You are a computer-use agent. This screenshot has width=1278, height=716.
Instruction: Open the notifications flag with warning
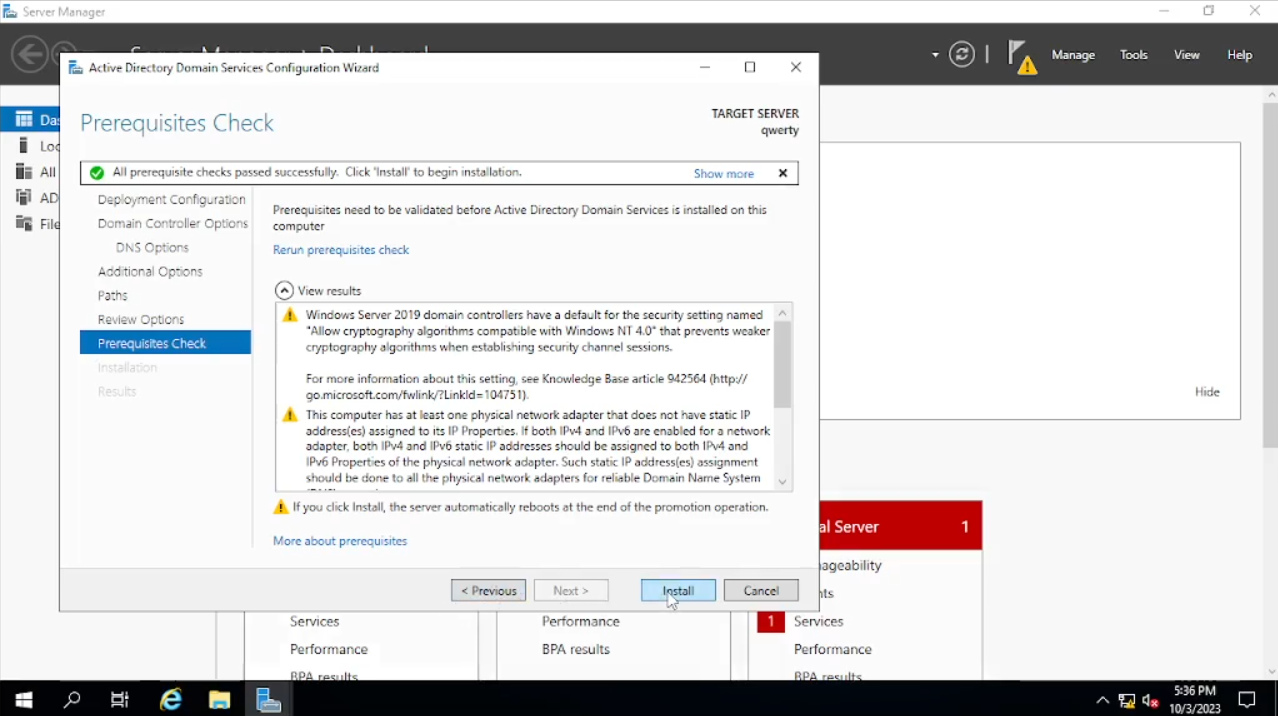pyautogui.click(x=1020, y=56)
